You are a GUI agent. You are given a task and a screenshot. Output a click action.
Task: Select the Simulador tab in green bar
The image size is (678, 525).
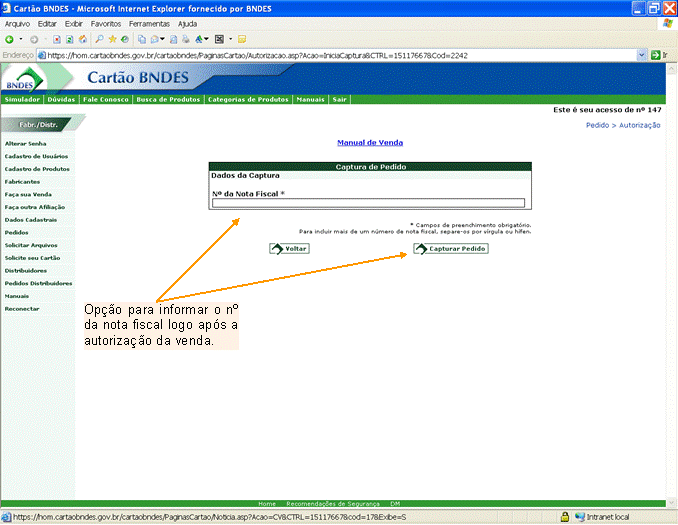pos(22,99)
